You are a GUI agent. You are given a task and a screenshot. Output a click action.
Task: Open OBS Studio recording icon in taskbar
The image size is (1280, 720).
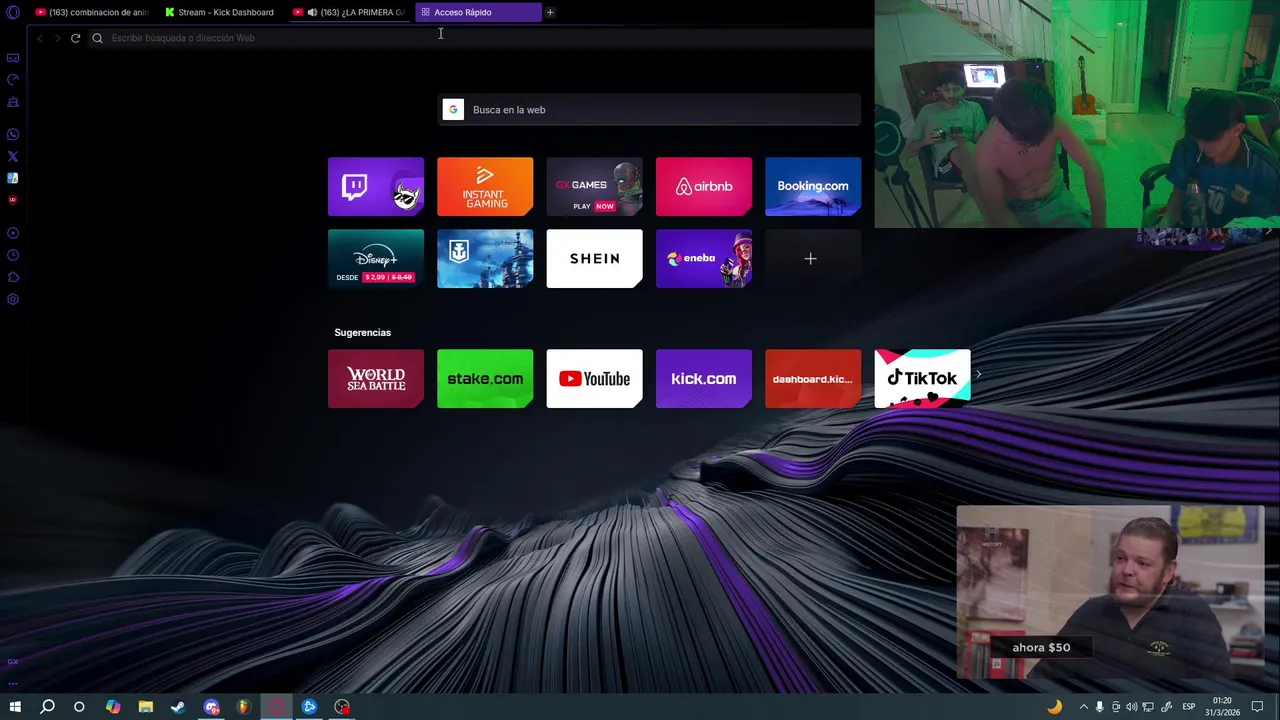pyautogui.click(x=342, y=707)
